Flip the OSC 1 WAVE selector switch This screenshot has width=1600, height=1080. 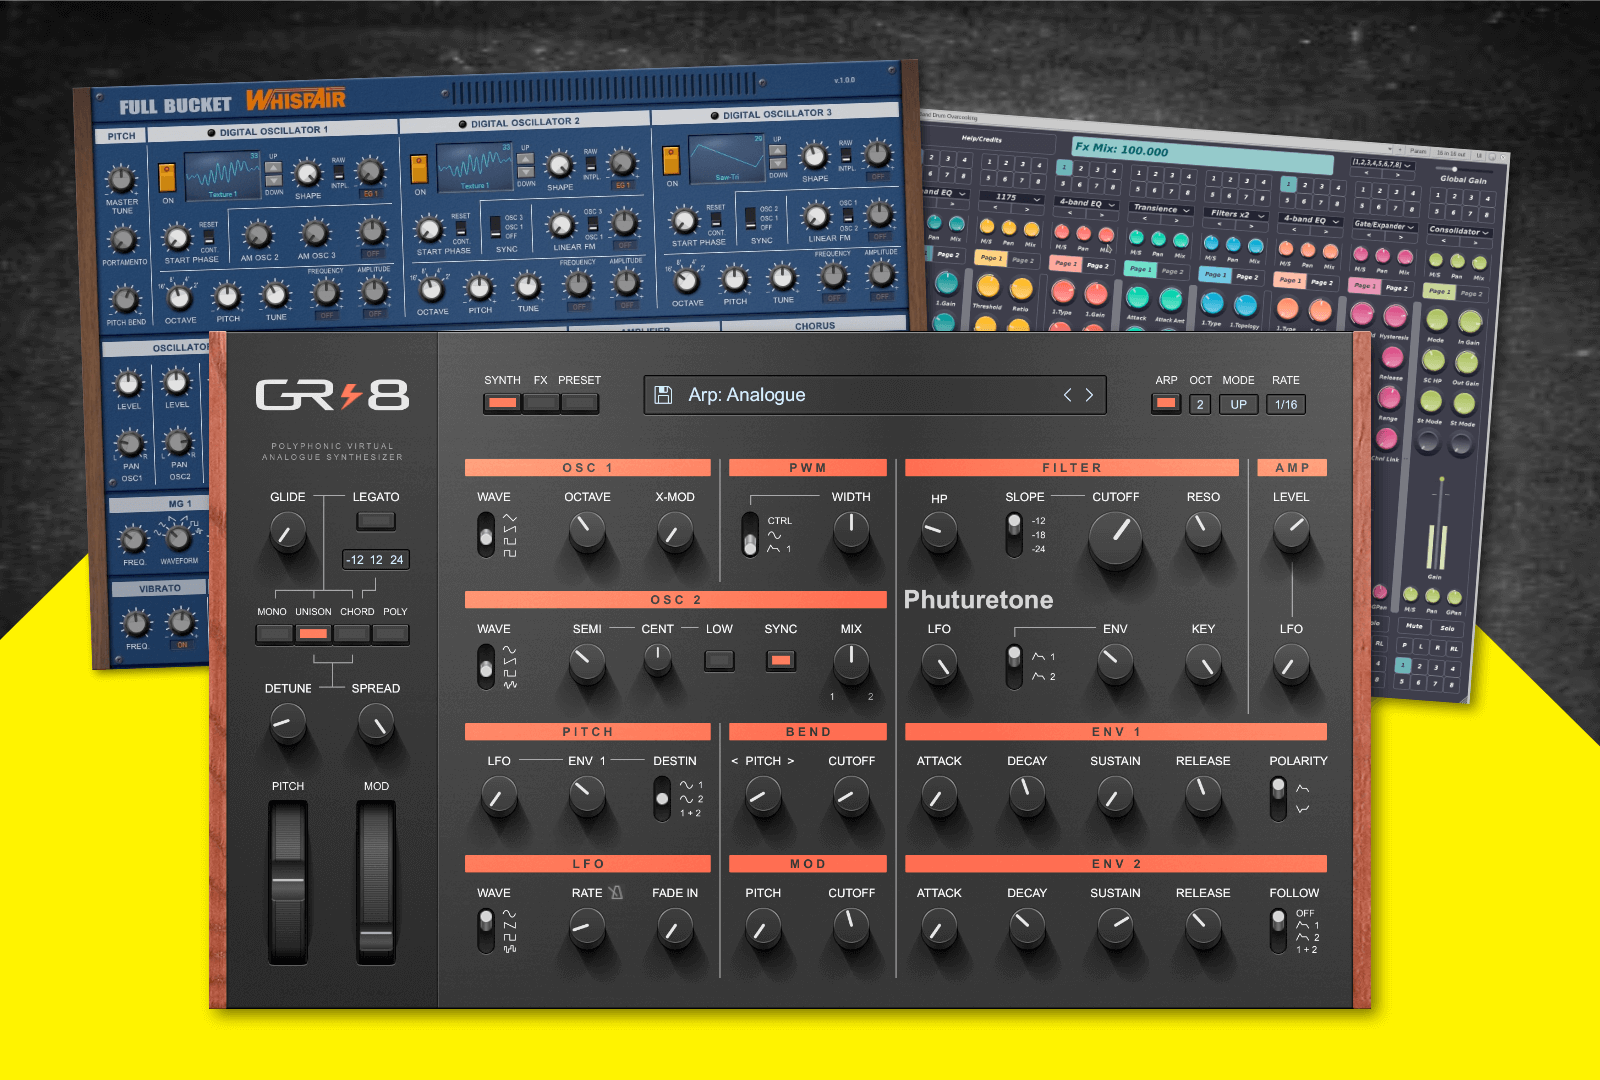tap(486, 535)
